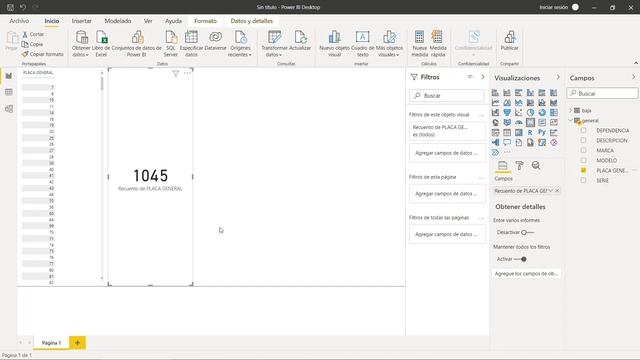Switch to the Model view in sidebar

point(9,109)
